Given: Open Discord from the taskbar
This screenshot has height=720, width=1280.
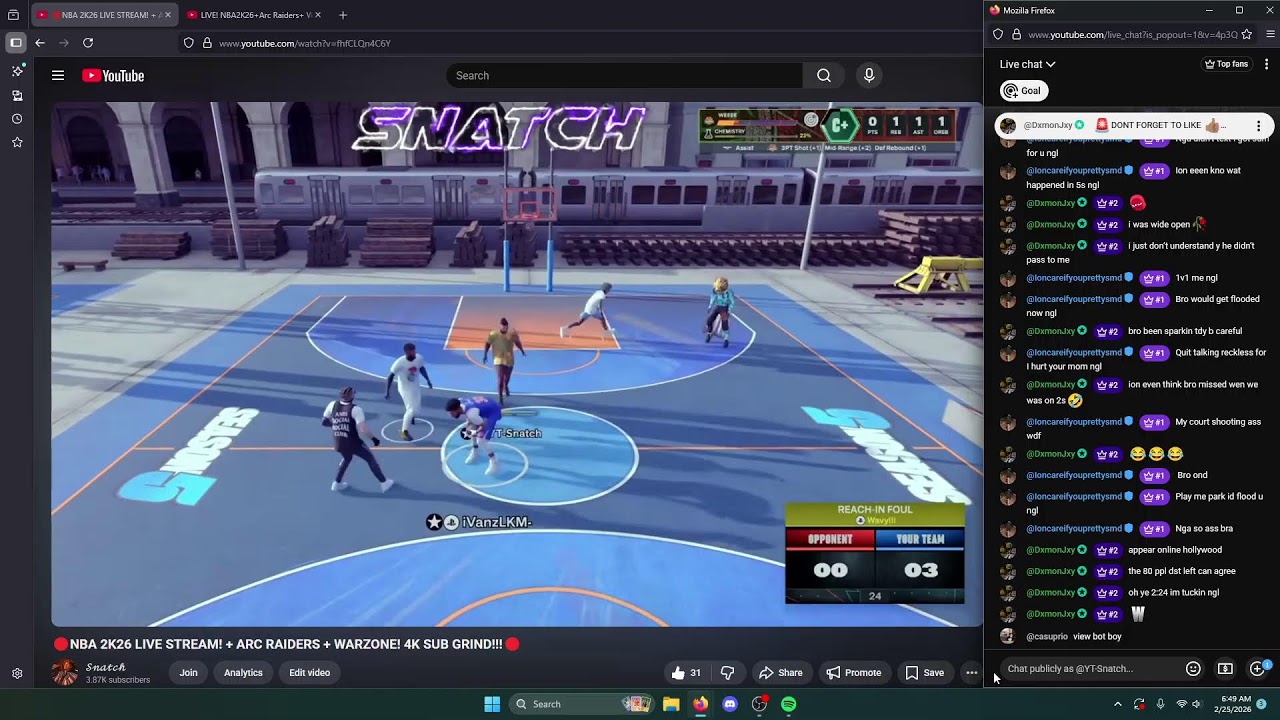Looking at the screenshot, I should (x=730, y=704).
